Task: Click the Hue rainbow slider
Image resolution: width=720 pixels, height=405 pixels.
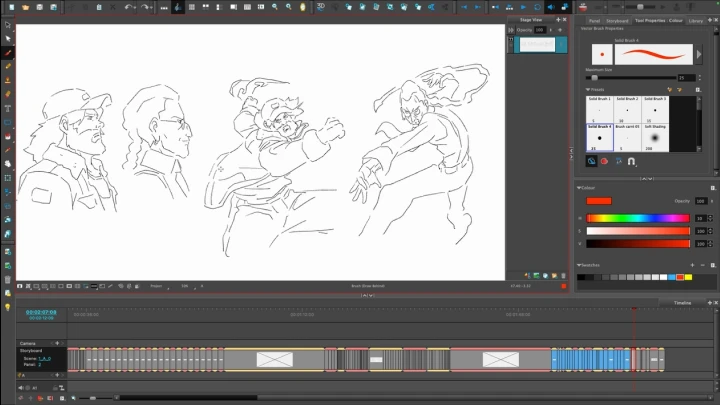Action: pos(638,217)
